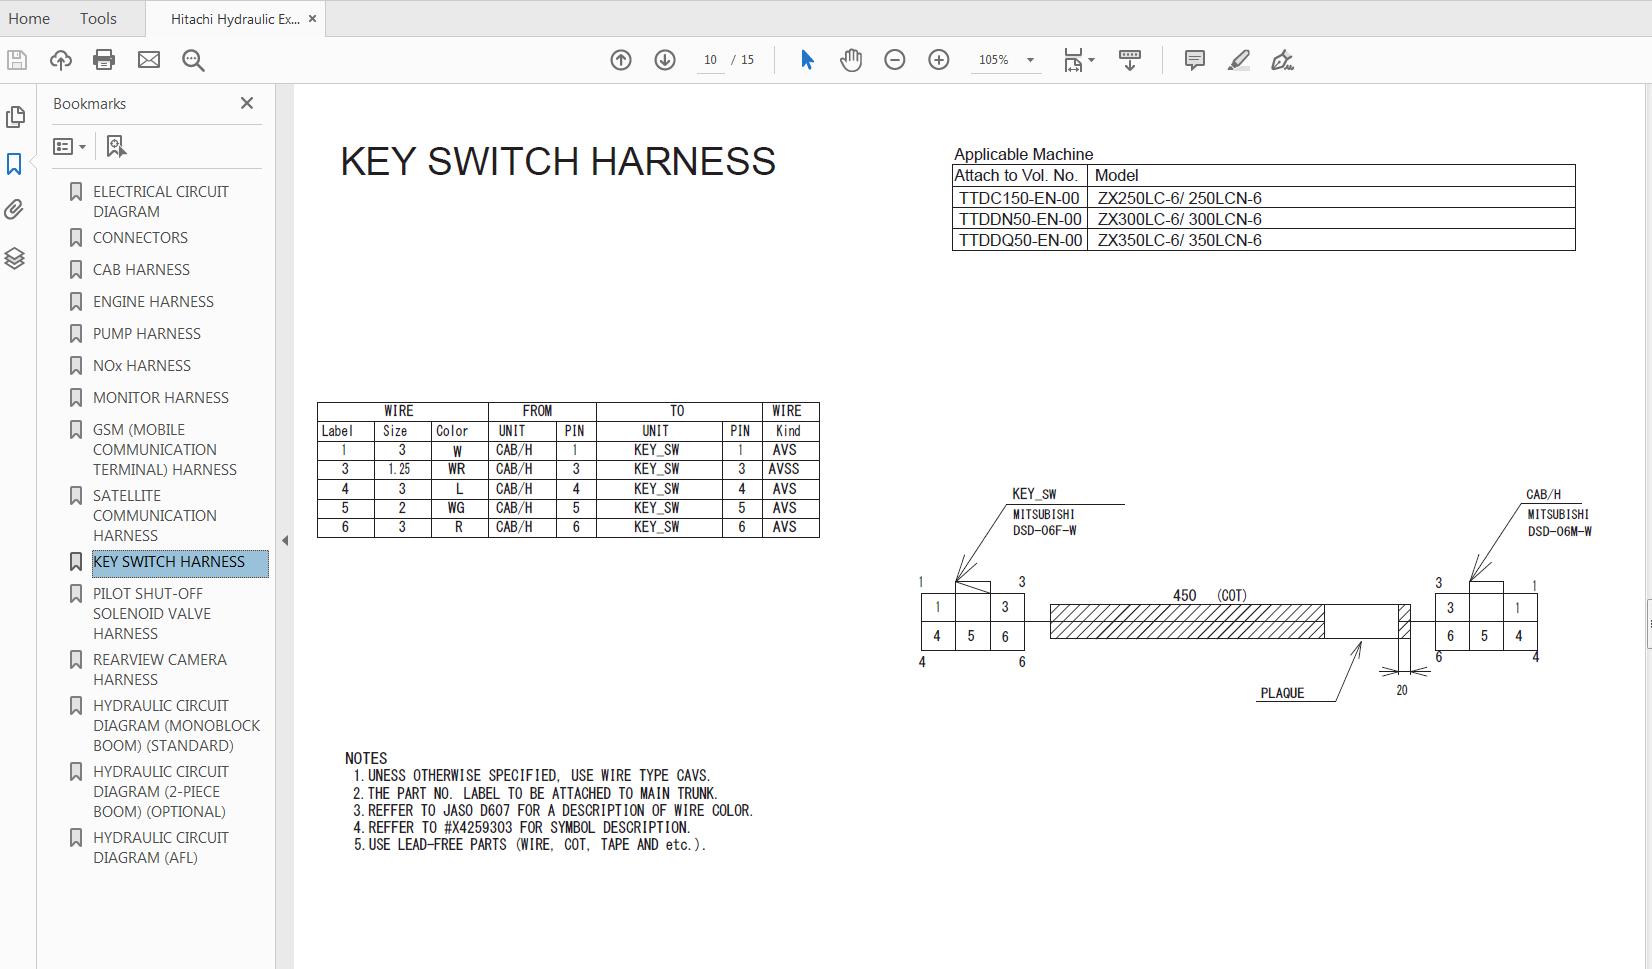Go to the next page
Screen dimensions: 1652x969
pyautogui.click(x=663, y=60)
